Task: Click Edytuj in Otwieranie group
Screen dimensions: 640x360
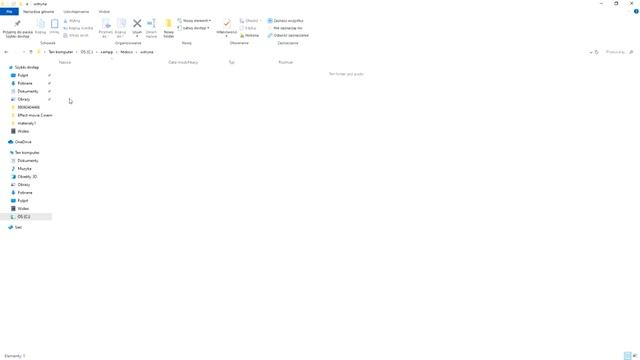Action: [x=248, y=28]
